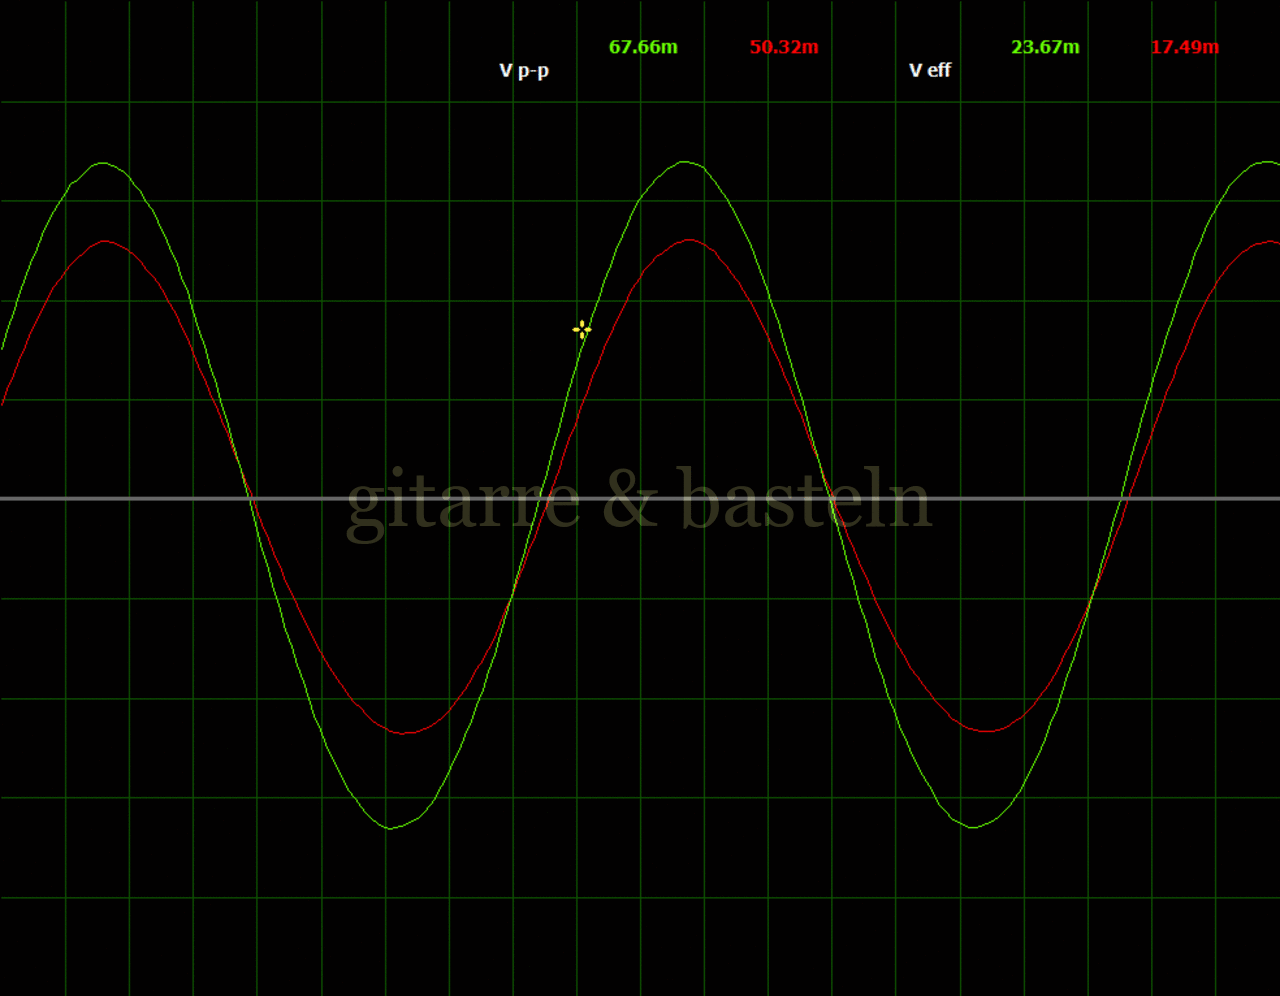Click the "gitarre & basteln" watermark text

[x=638, y=500]
